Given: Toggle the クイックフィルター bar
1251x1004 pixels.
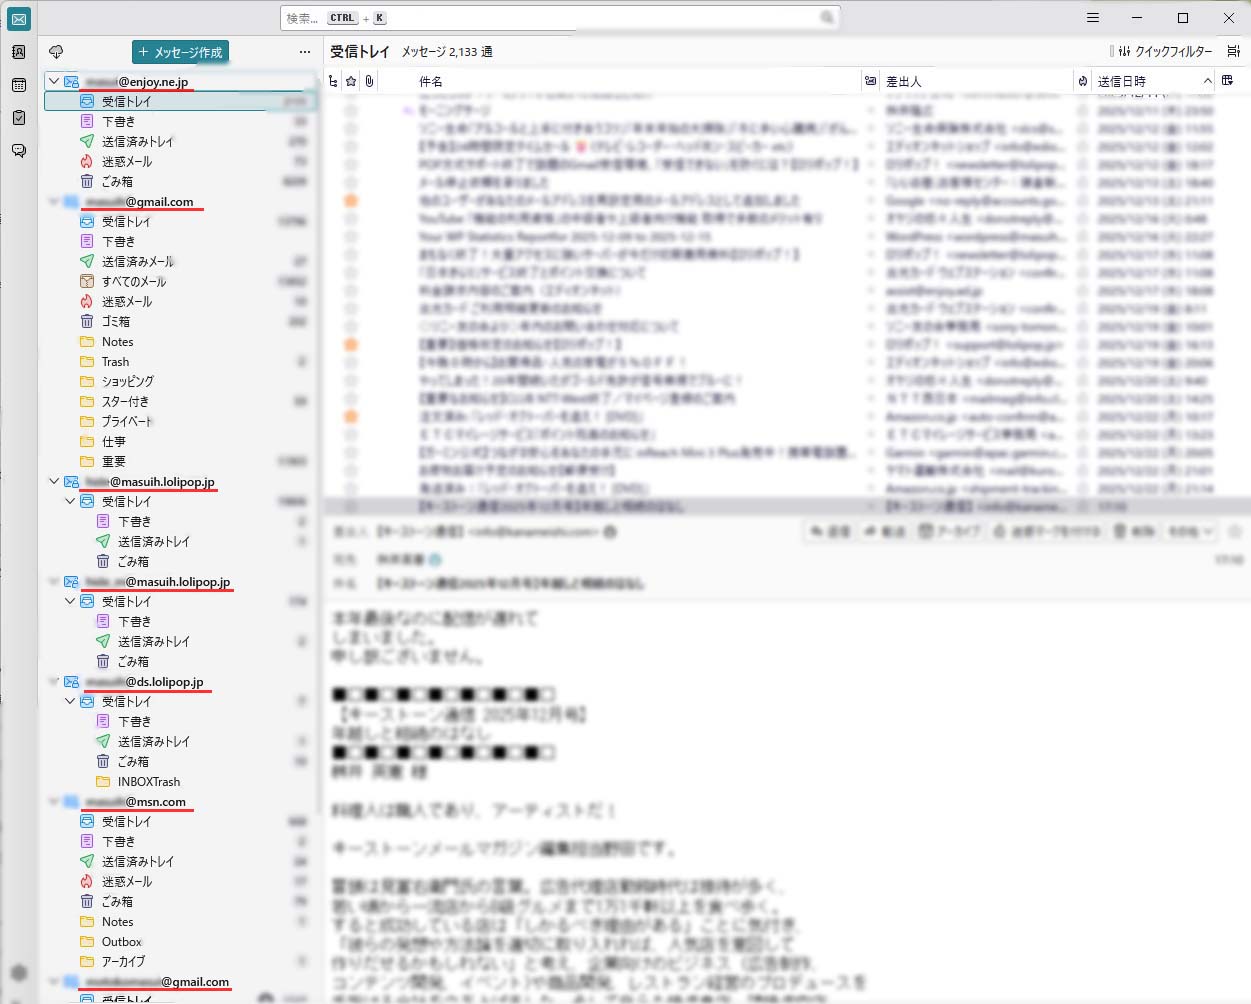Looking at the screenshot, I should (1165, 51).
